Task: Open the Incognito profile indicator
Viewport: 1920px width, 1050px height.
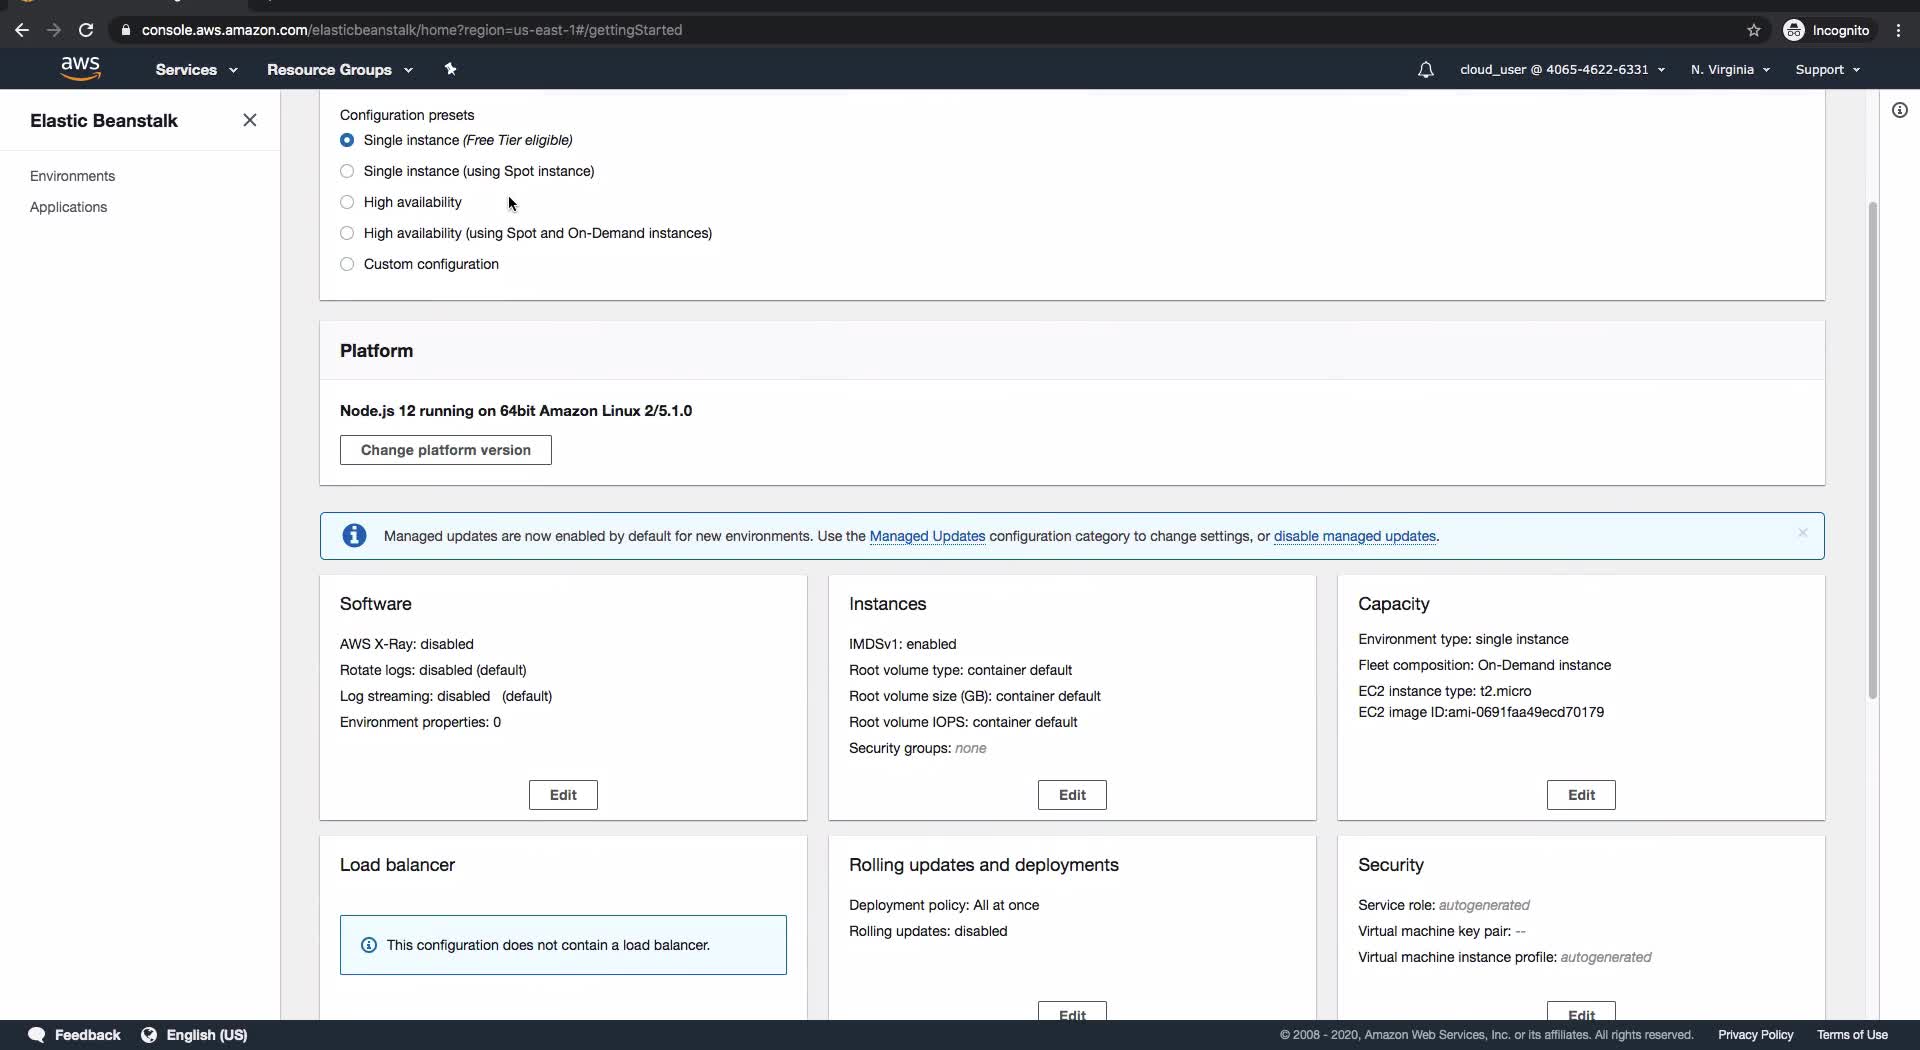Action: tap(1826, 30)
